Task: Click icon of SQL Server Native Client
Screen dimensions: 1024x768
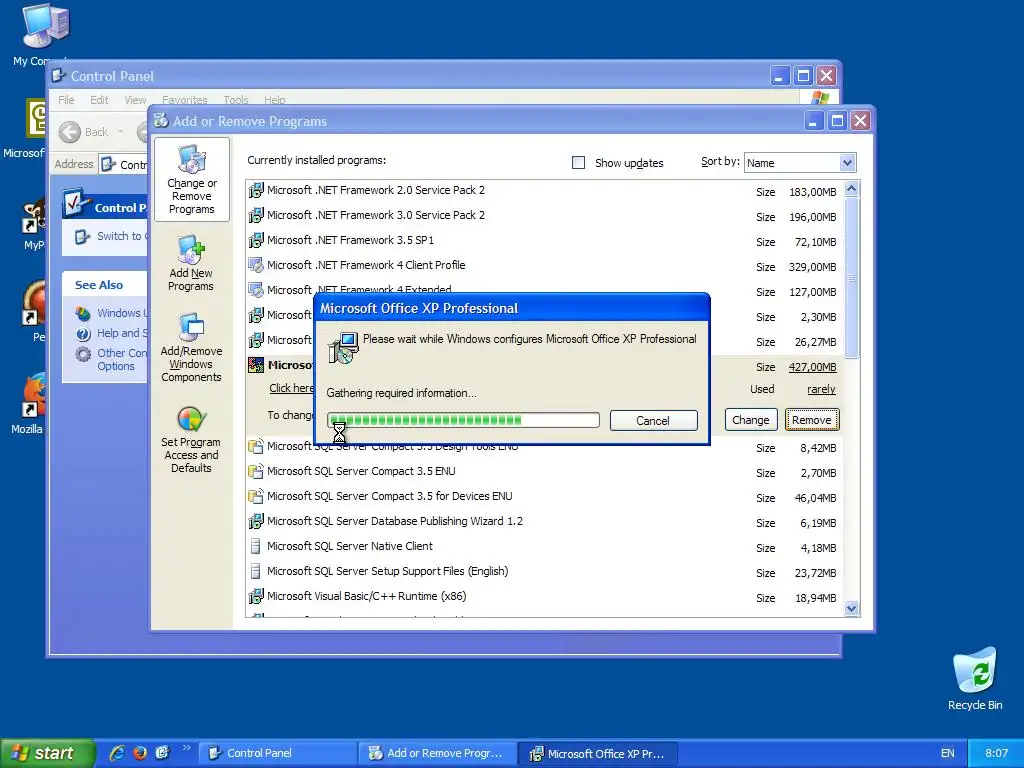Action: click(x=255, y=546)
